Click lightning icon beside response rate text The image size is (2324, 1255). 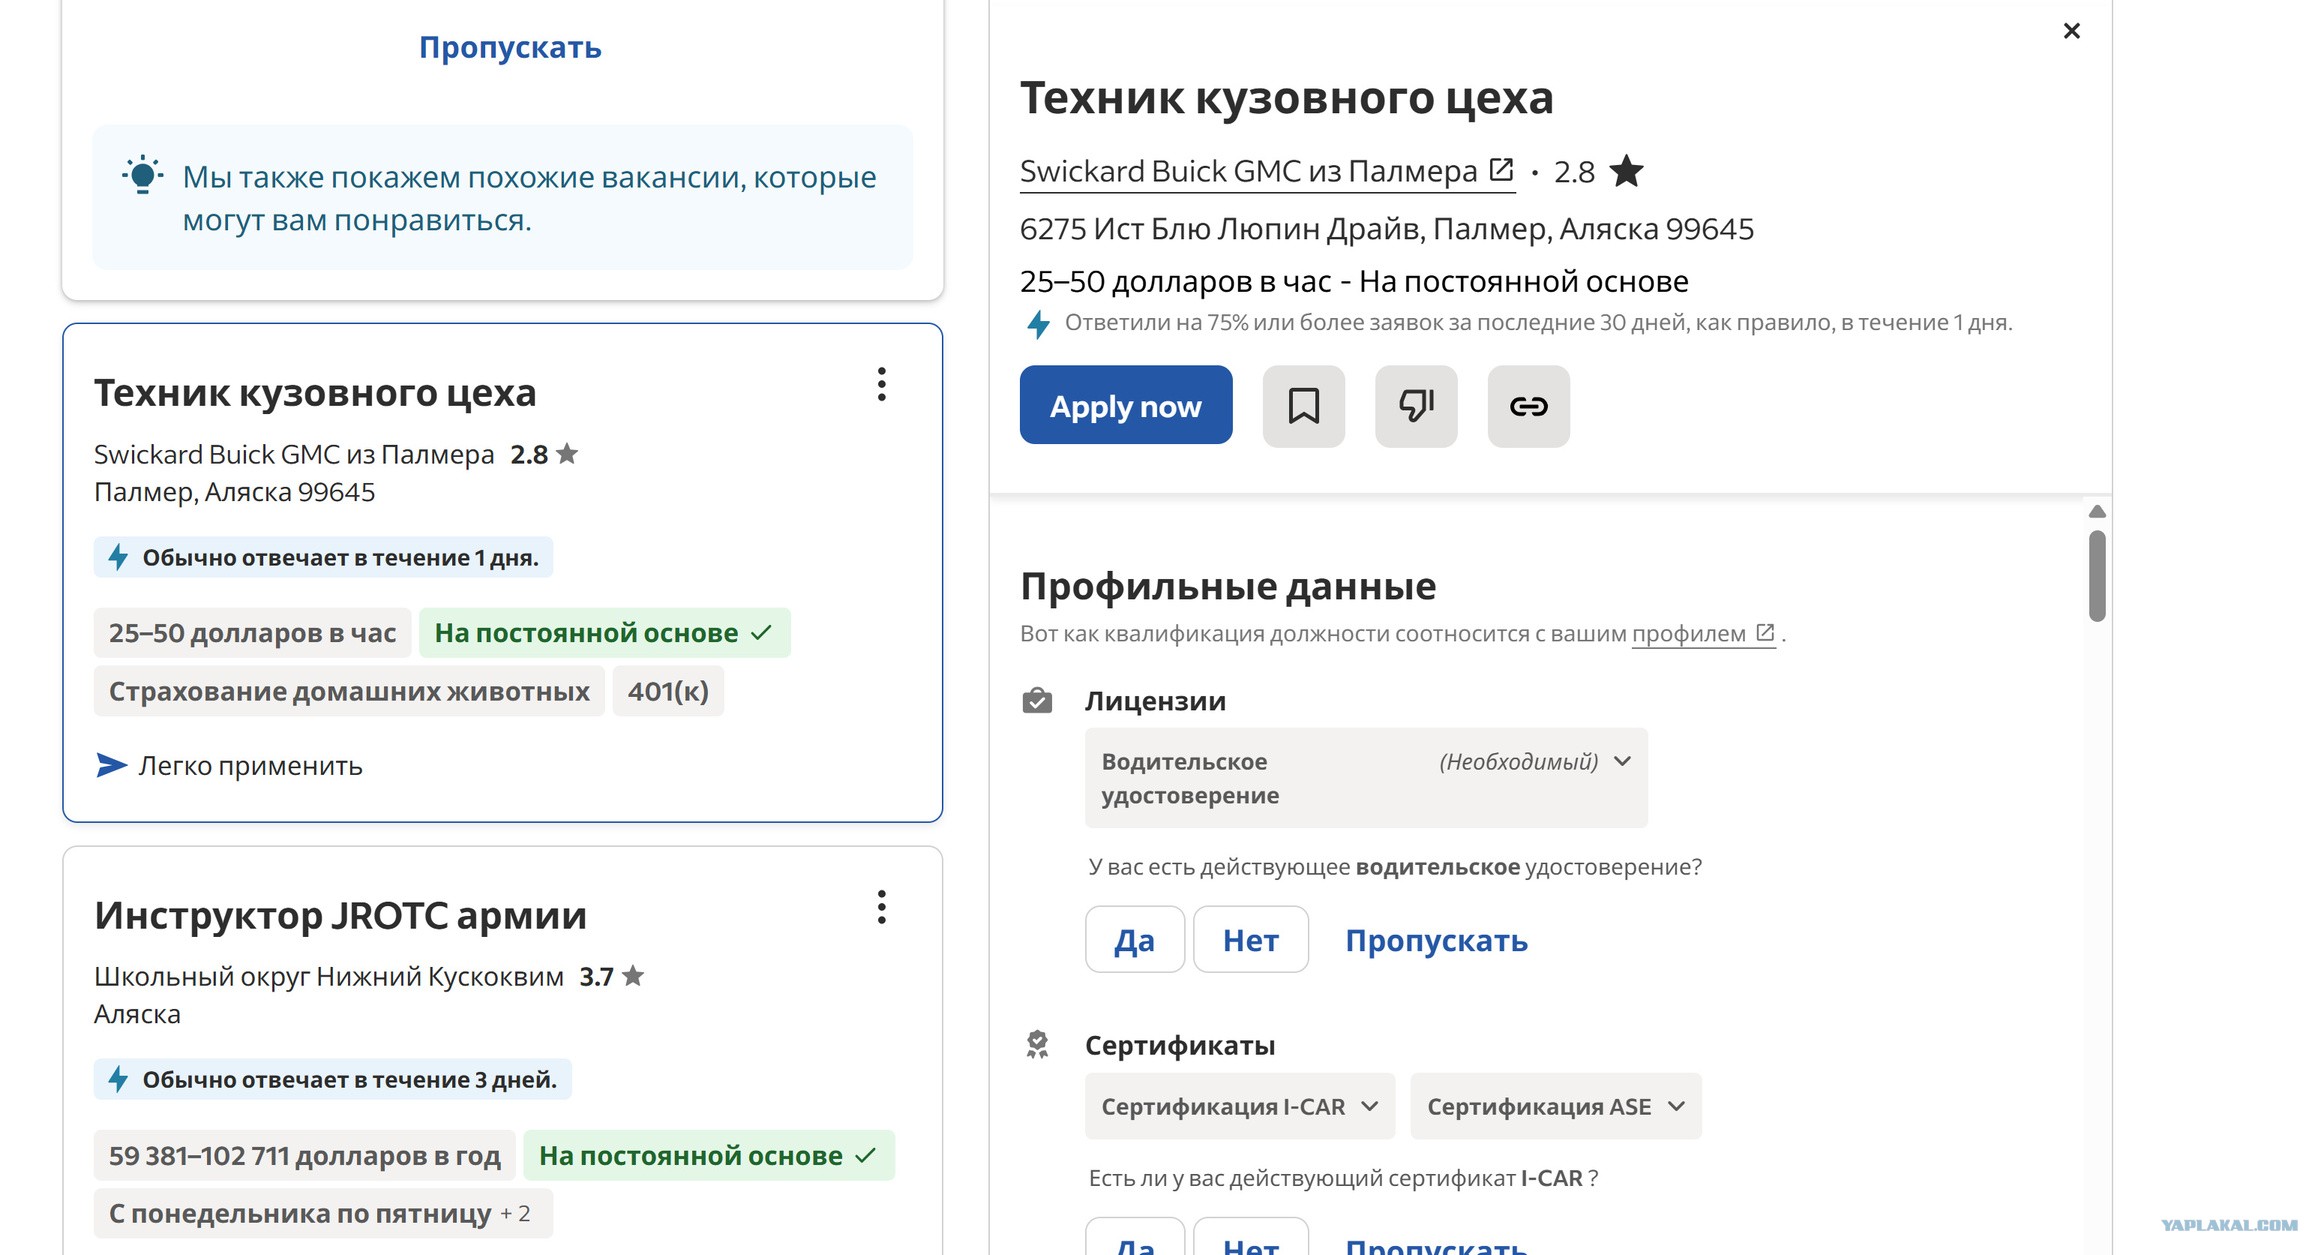tap(1038, 324)
